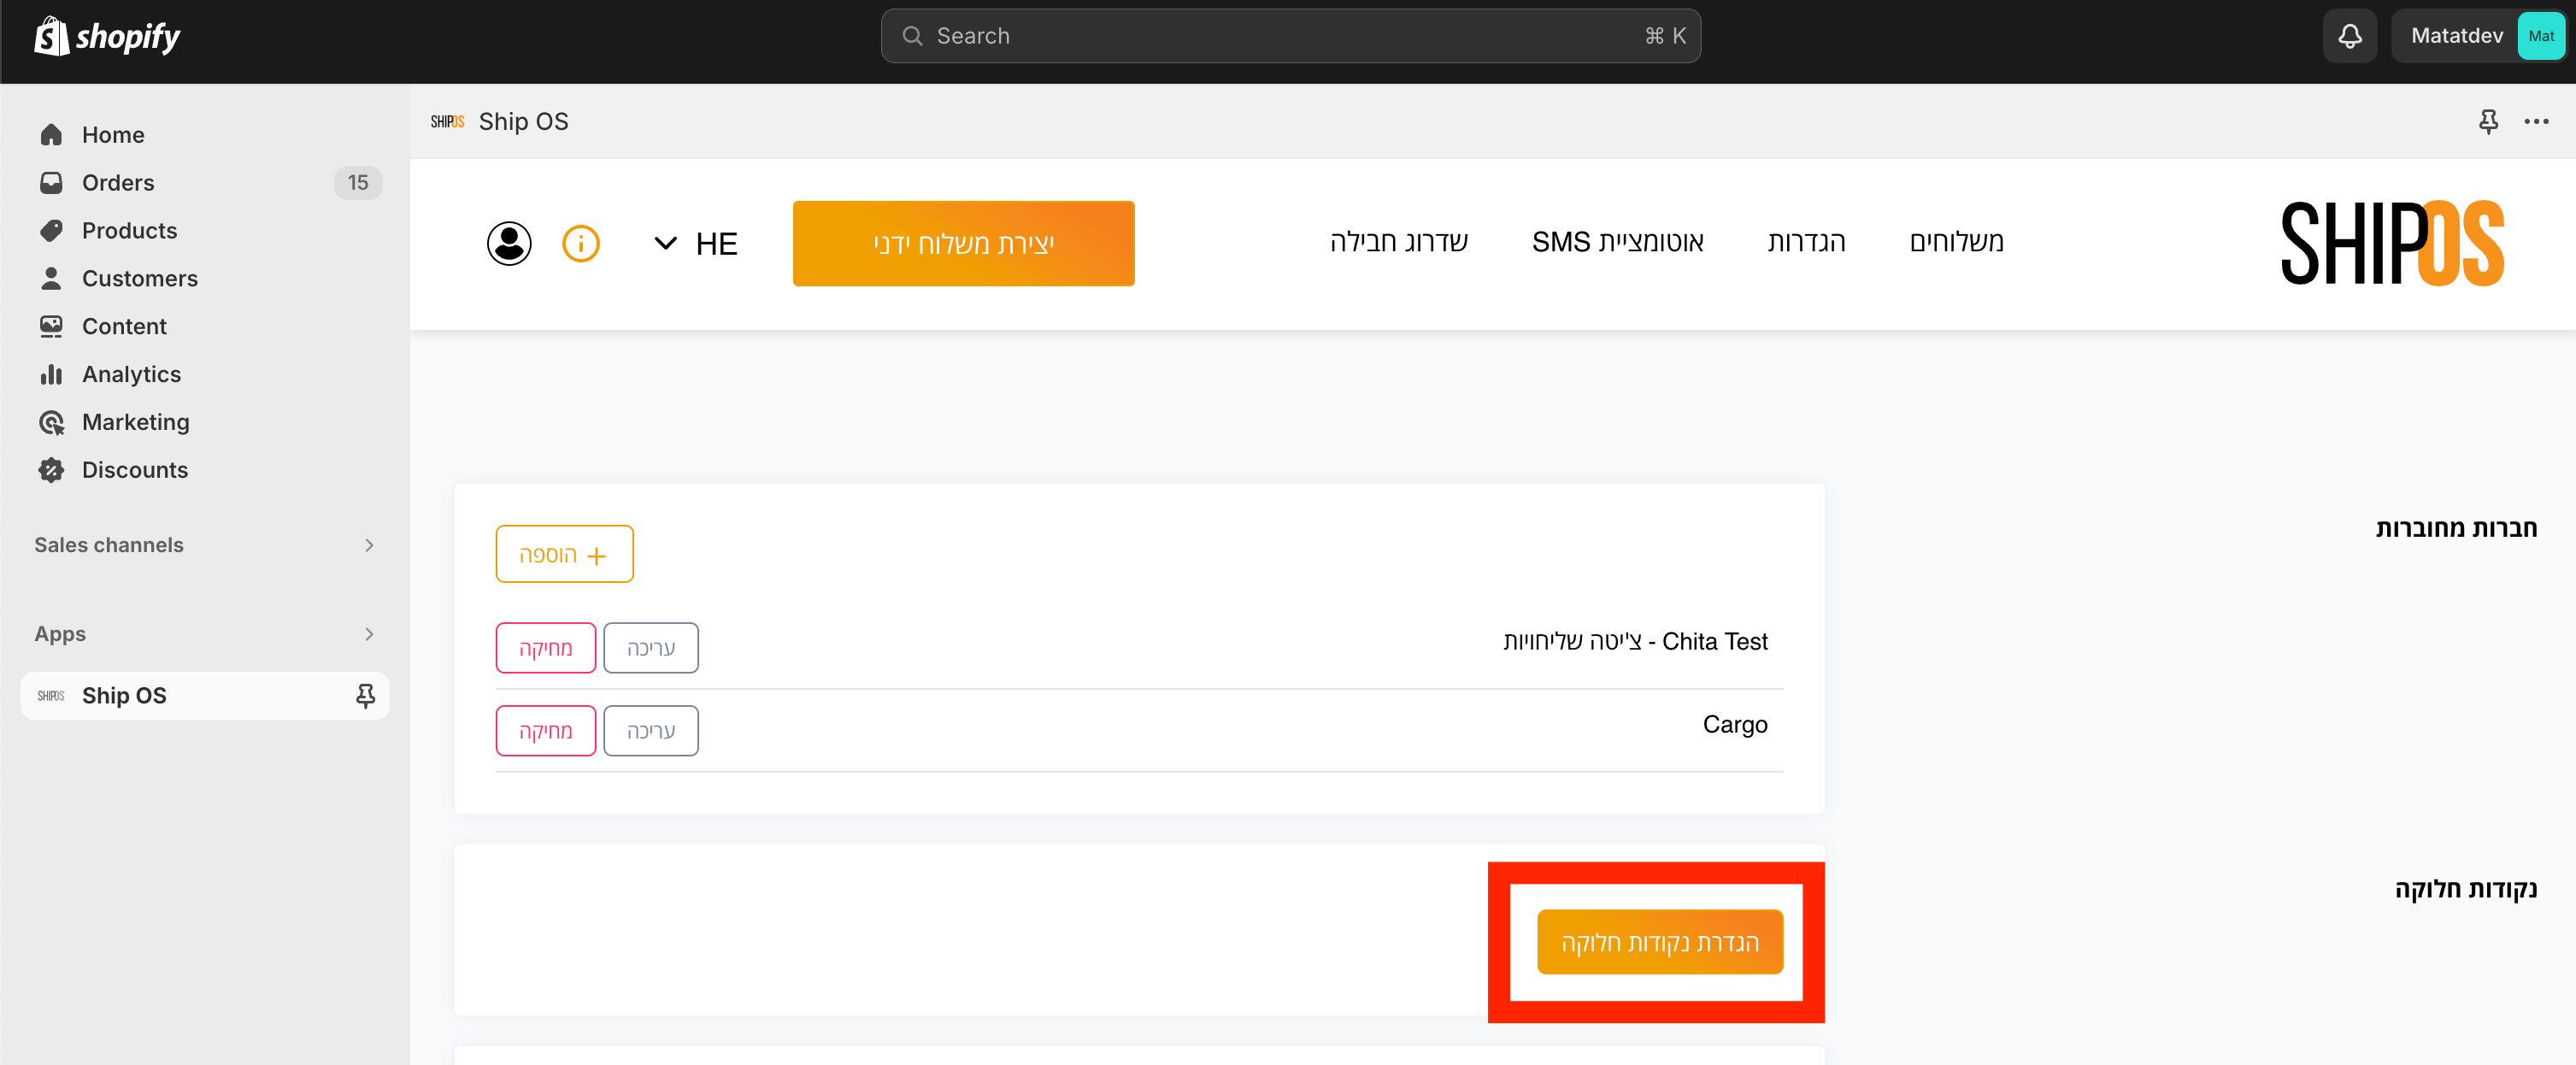Focus the Search input field
The height and width of the screenshot is (1065, 2576).
[1290, 36]
